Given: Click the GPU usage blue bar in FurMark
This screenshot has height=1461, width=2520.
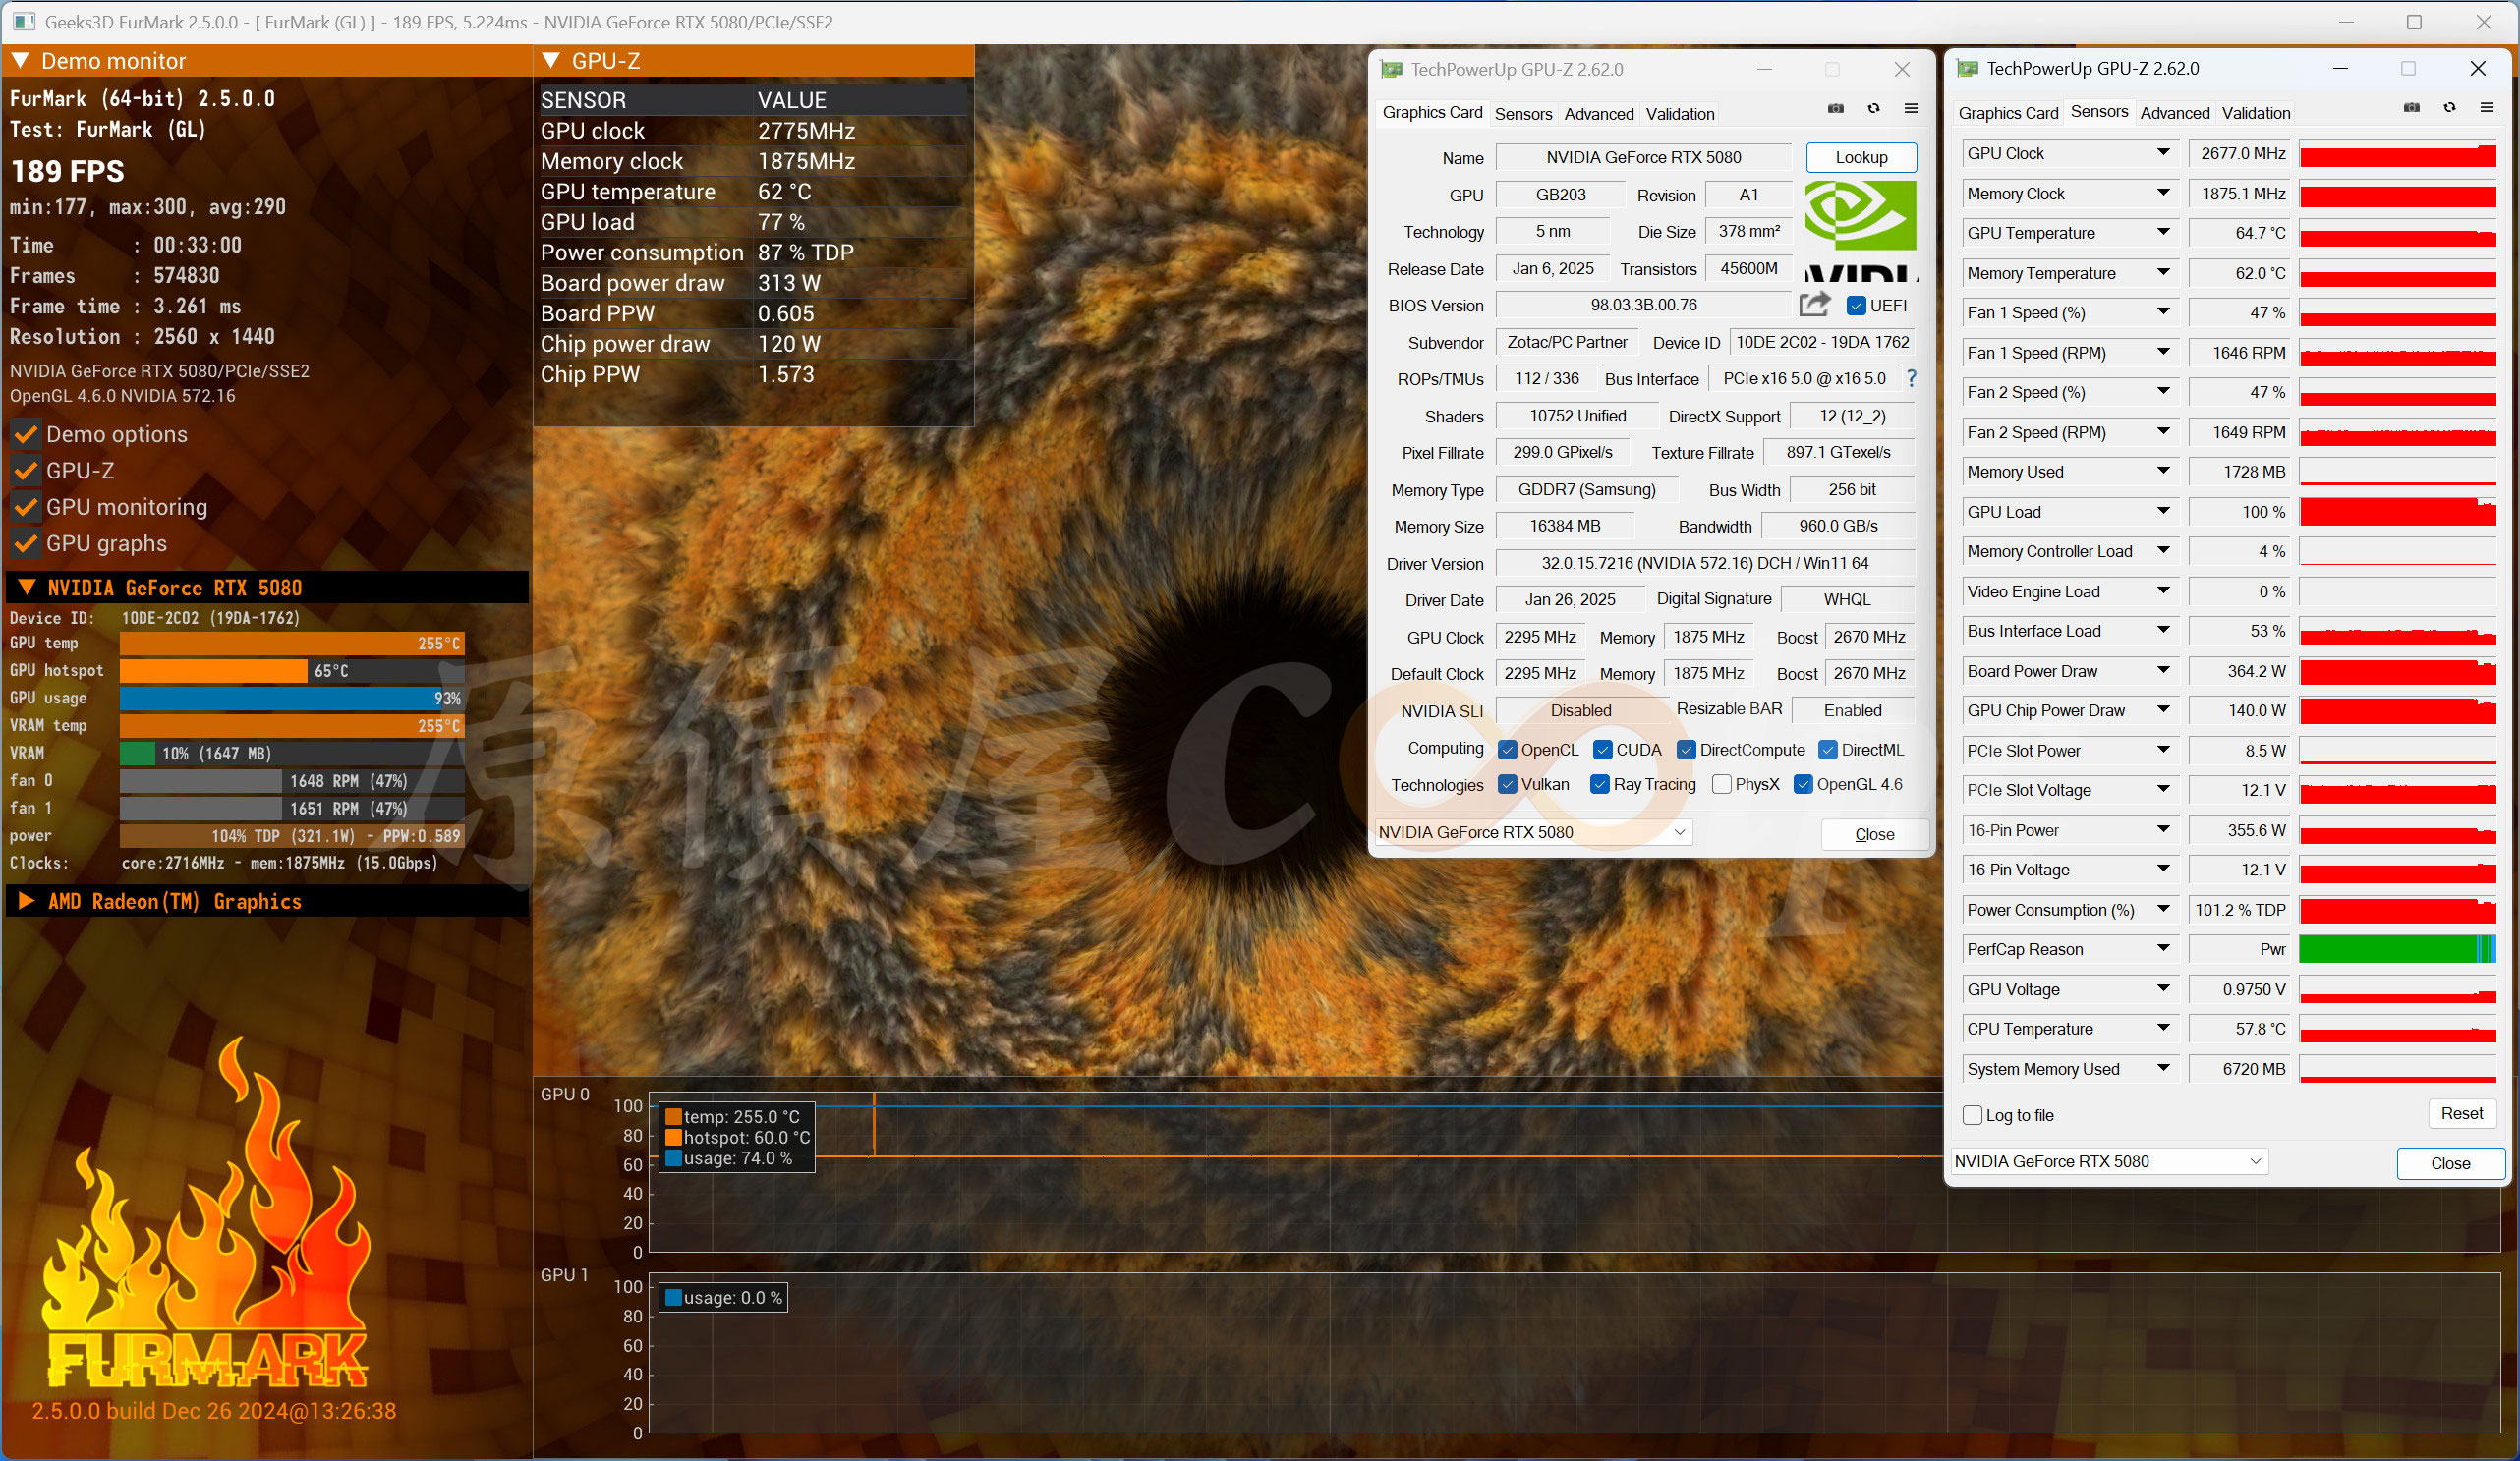Looking at the screenshot, I should (292, 698).
